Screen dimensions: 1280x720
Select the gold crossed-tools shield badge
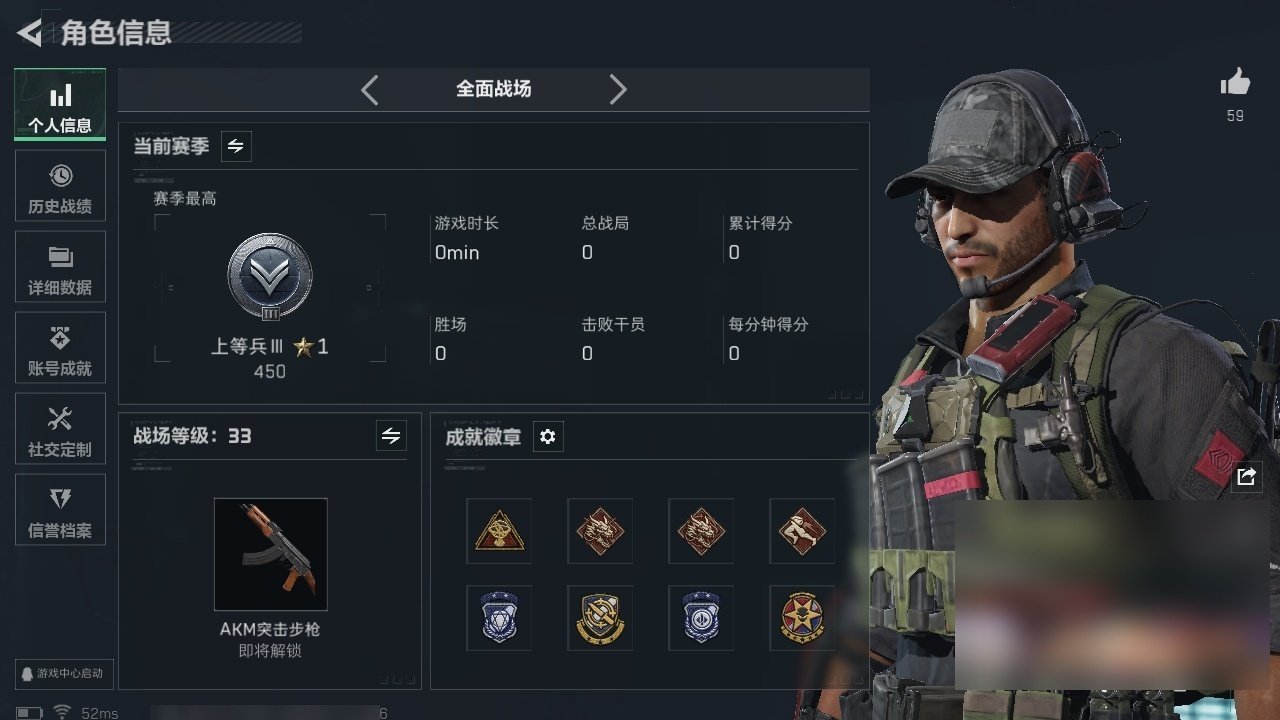coord(600,618)
